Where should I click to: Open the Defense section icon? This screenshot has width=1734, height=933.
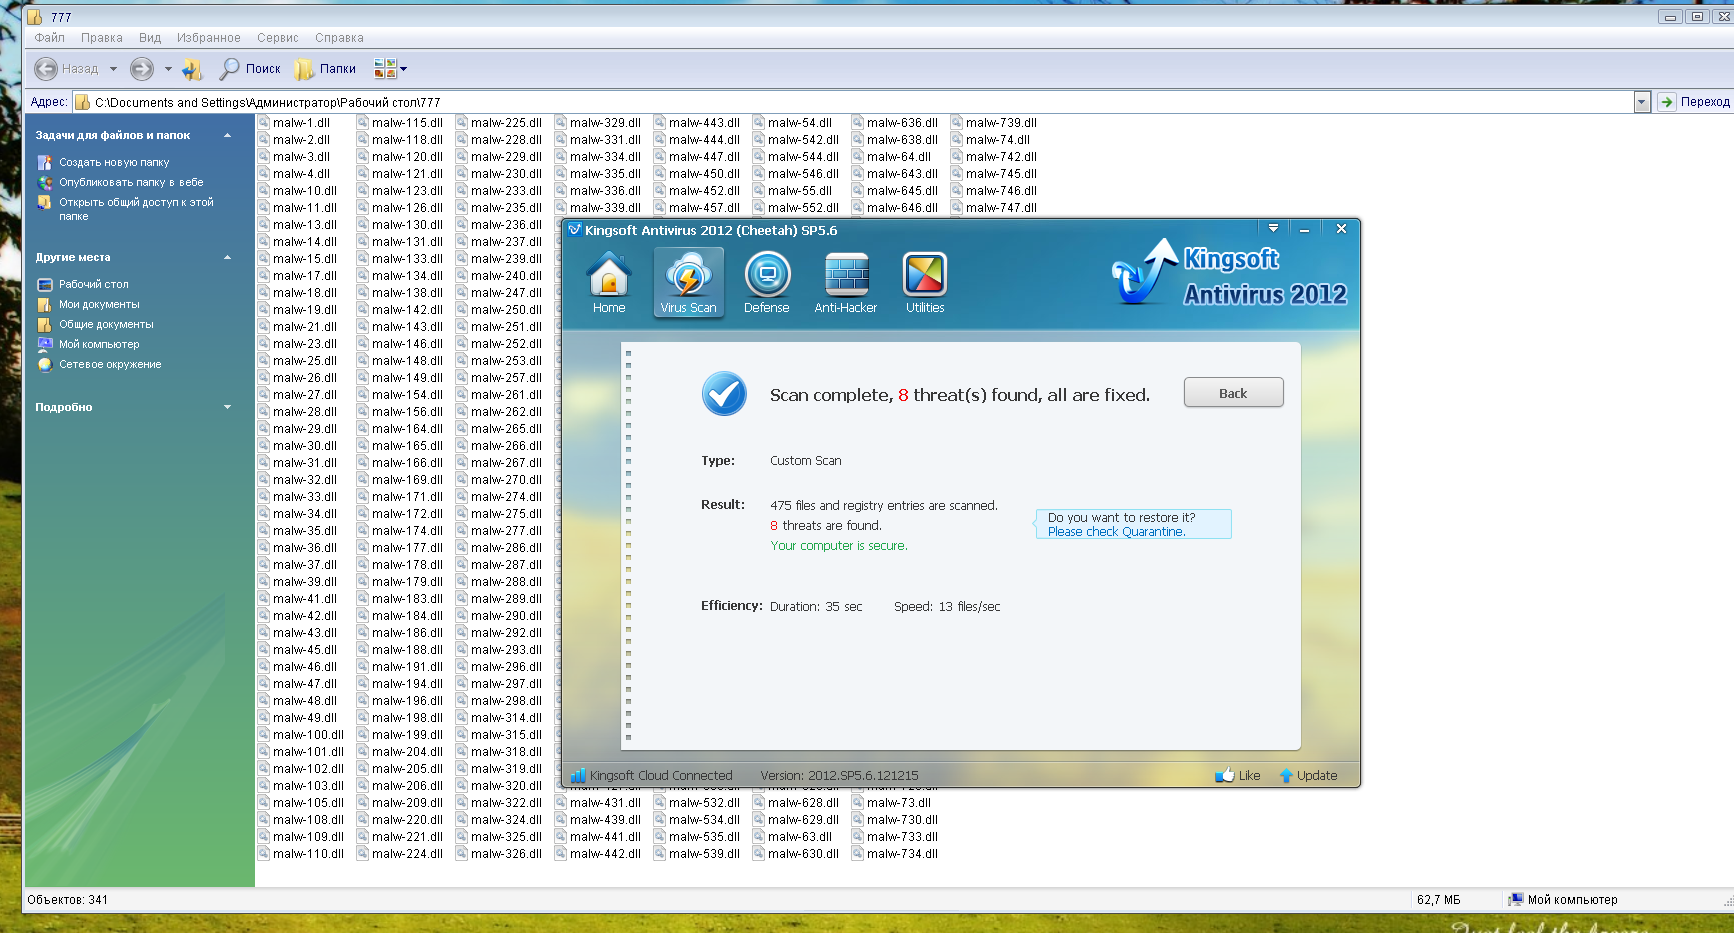767,282
